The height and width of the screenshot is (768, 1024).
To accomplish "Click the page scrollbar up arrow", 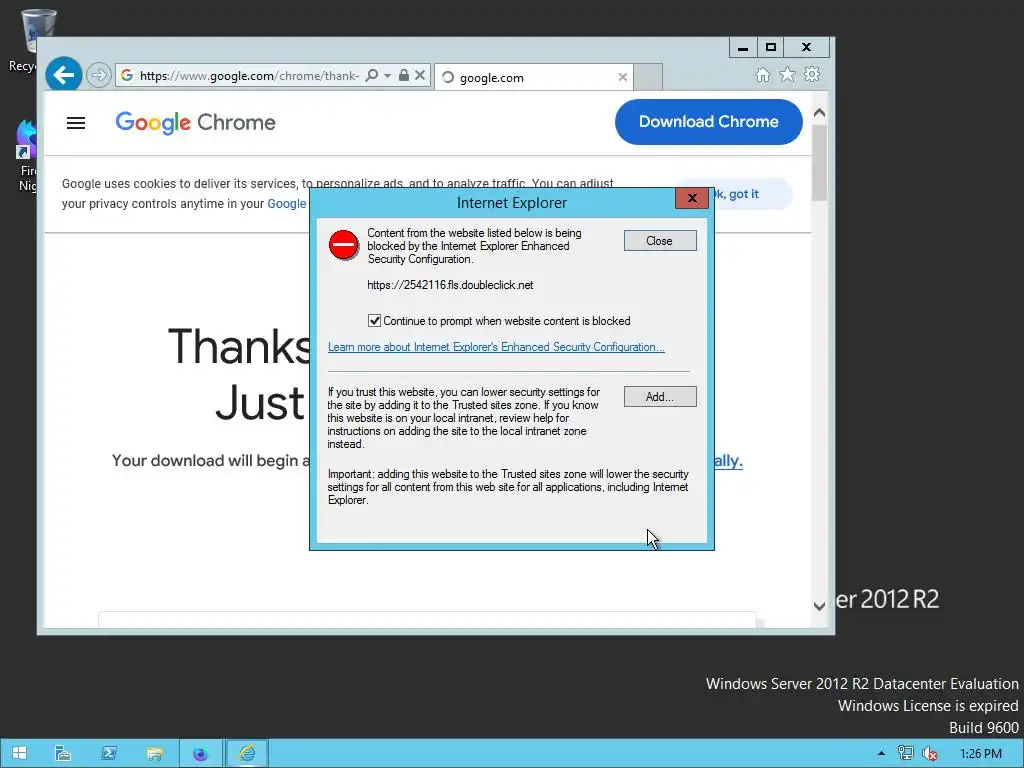I will pyautogui.click(x=820, y=112).
